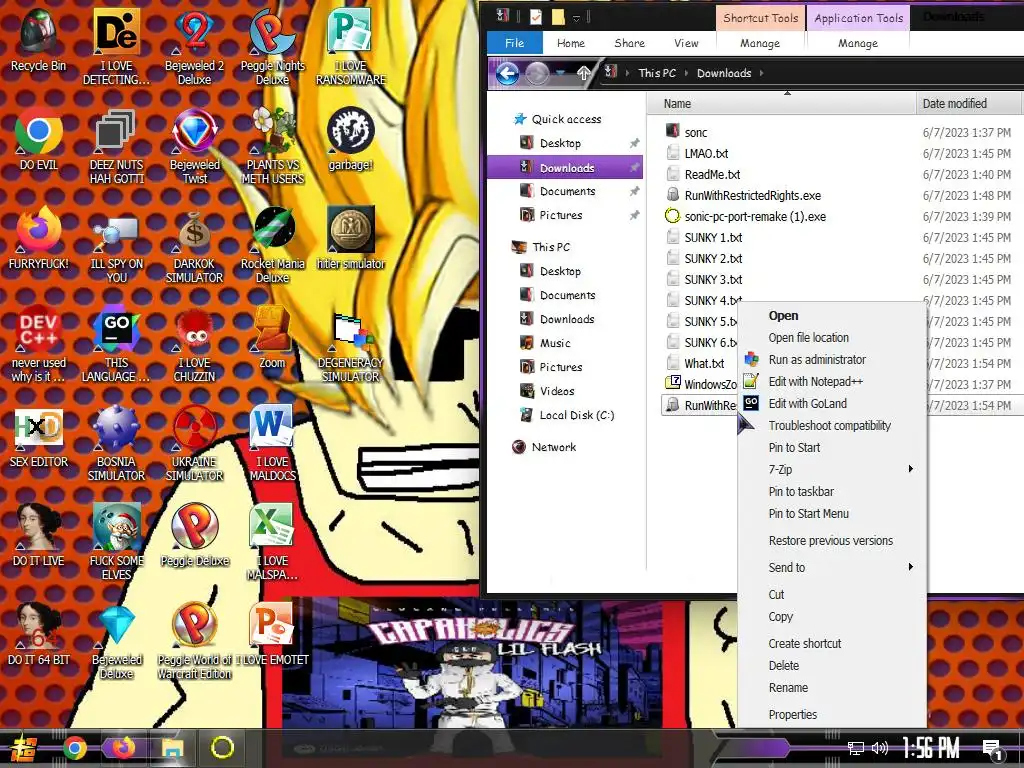This screenshot has height=768, width=1024.
Task: Open Chrome from the taskbar
Action: pyautogui.click(x=74, y=748)
